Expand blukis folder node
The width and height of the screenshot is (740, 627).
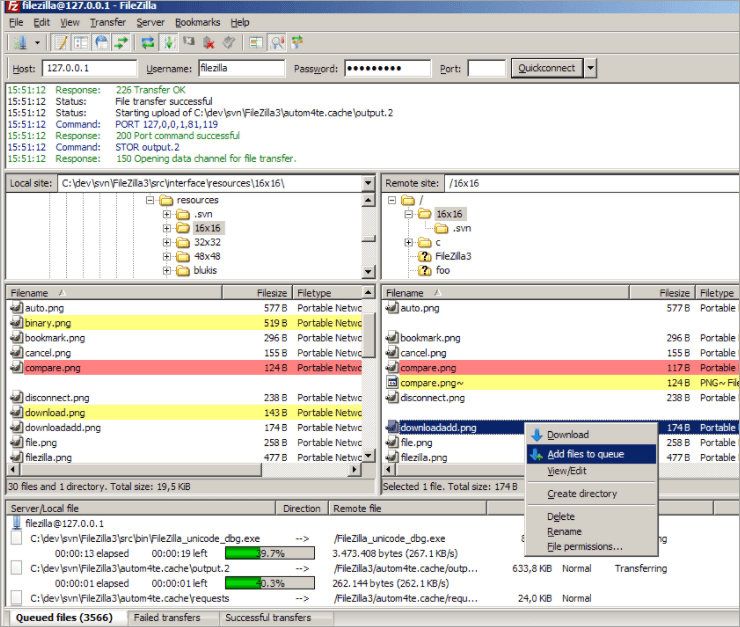pyautogui.click(x=167, y=271)
